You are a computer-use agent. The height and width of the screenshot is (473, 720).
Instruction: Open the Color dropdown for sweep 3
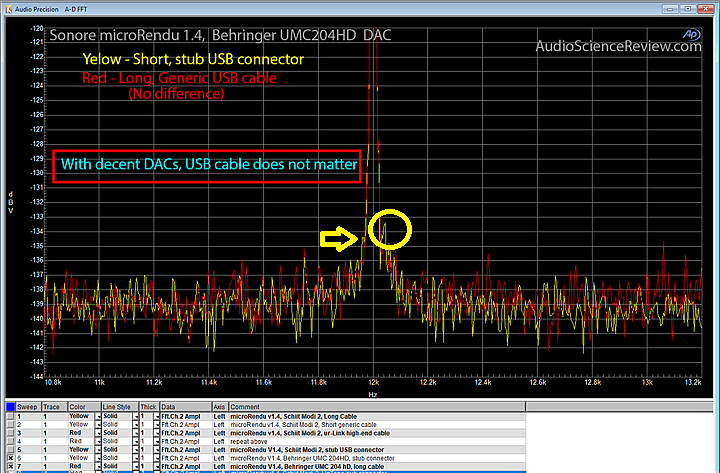(x=98, y=433)
